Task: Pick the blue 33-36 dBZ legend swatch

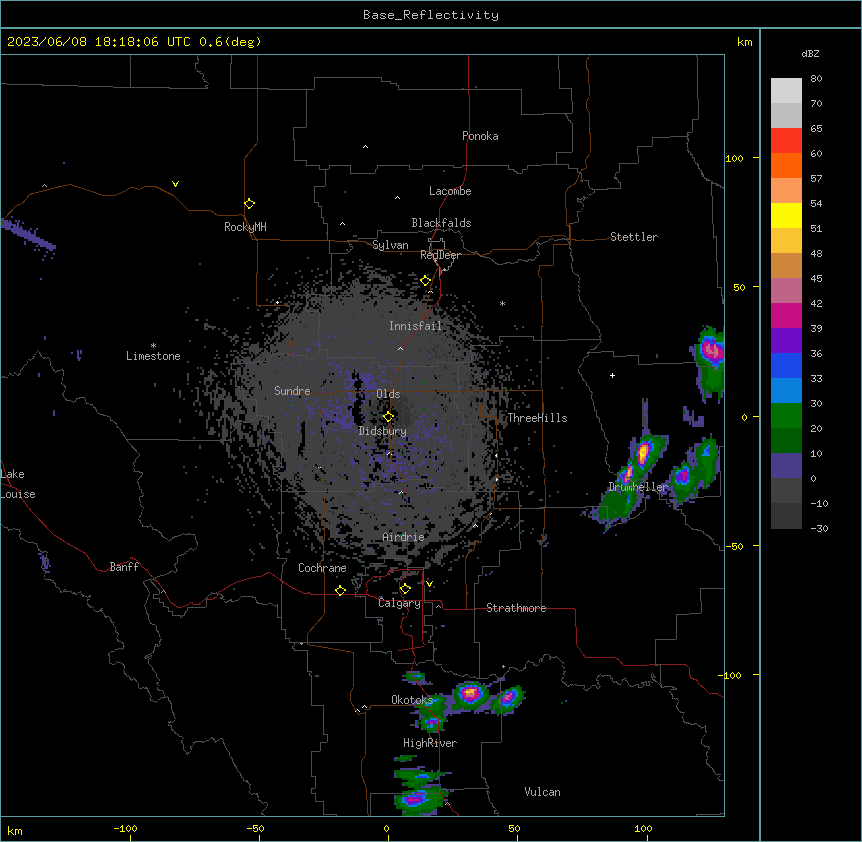Action: tap(786, 365)
